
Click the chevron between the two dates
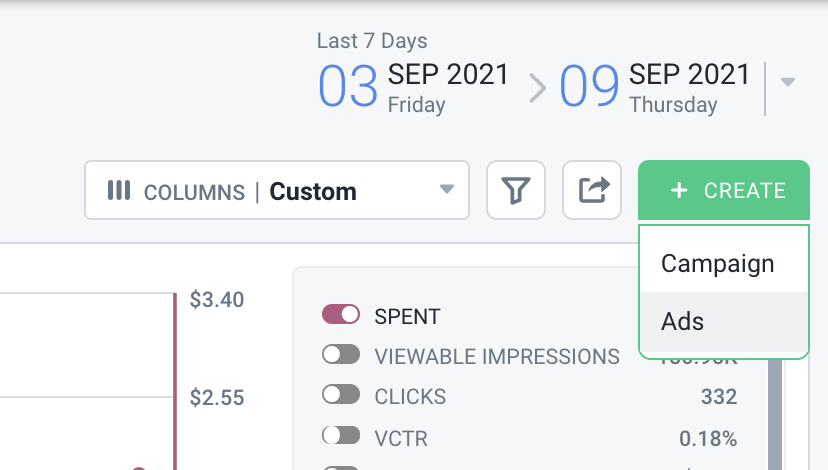pos(538,88)
